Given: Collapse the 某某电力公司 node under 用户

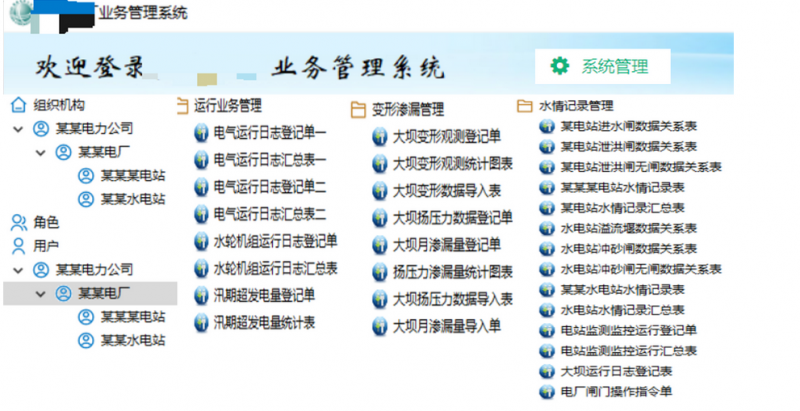Looking at the screenshot, I should pos(18,270).
